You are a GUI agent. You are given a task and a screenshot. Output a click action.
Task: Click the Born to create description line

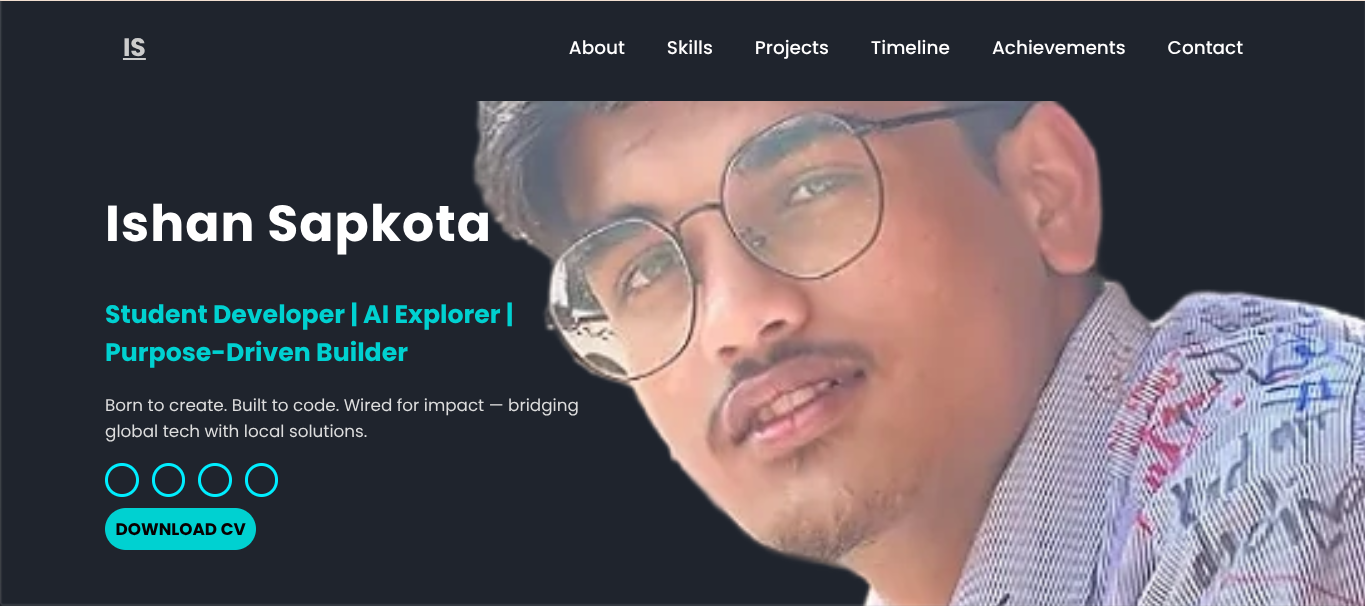click(x=342, y=406)
